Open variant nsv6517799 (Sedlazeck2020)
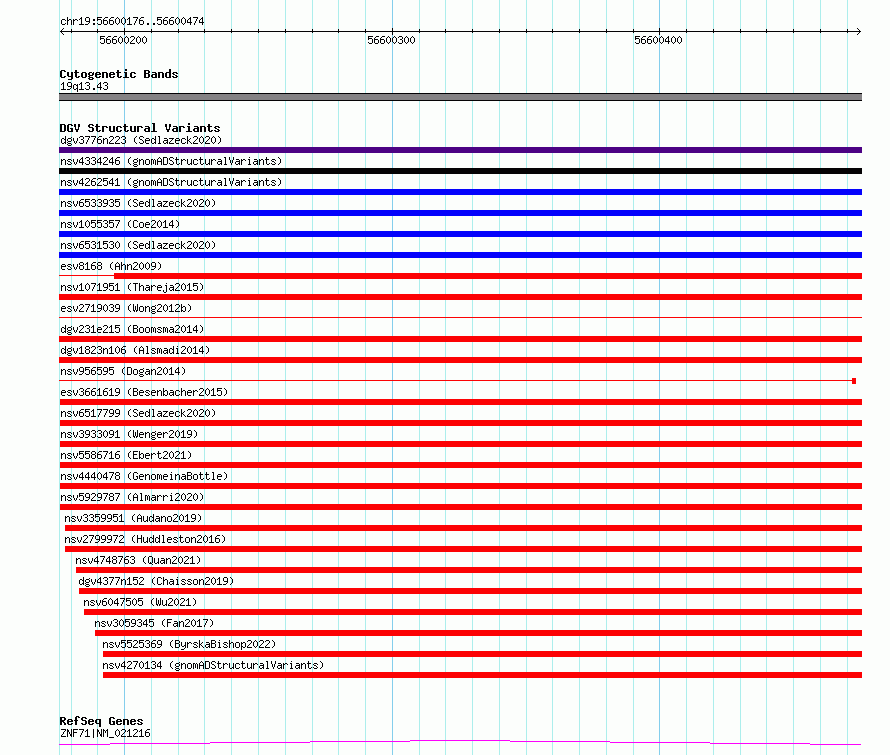 tap(138, 413)
